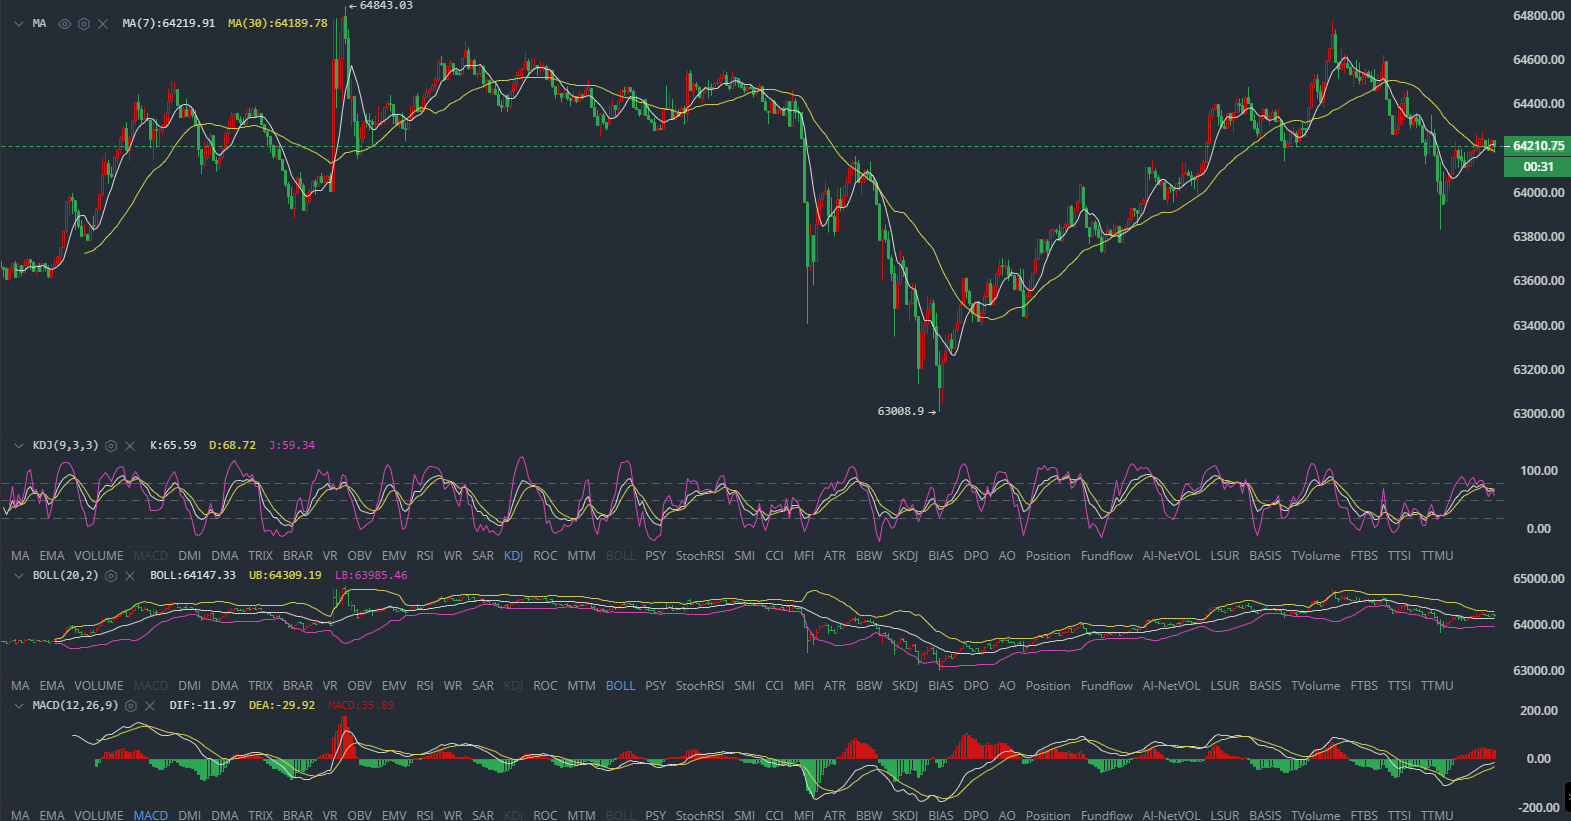
Task: Select FTBS in the bottom indicator row
Action: pyautogui.click(x=1364, y=816)
